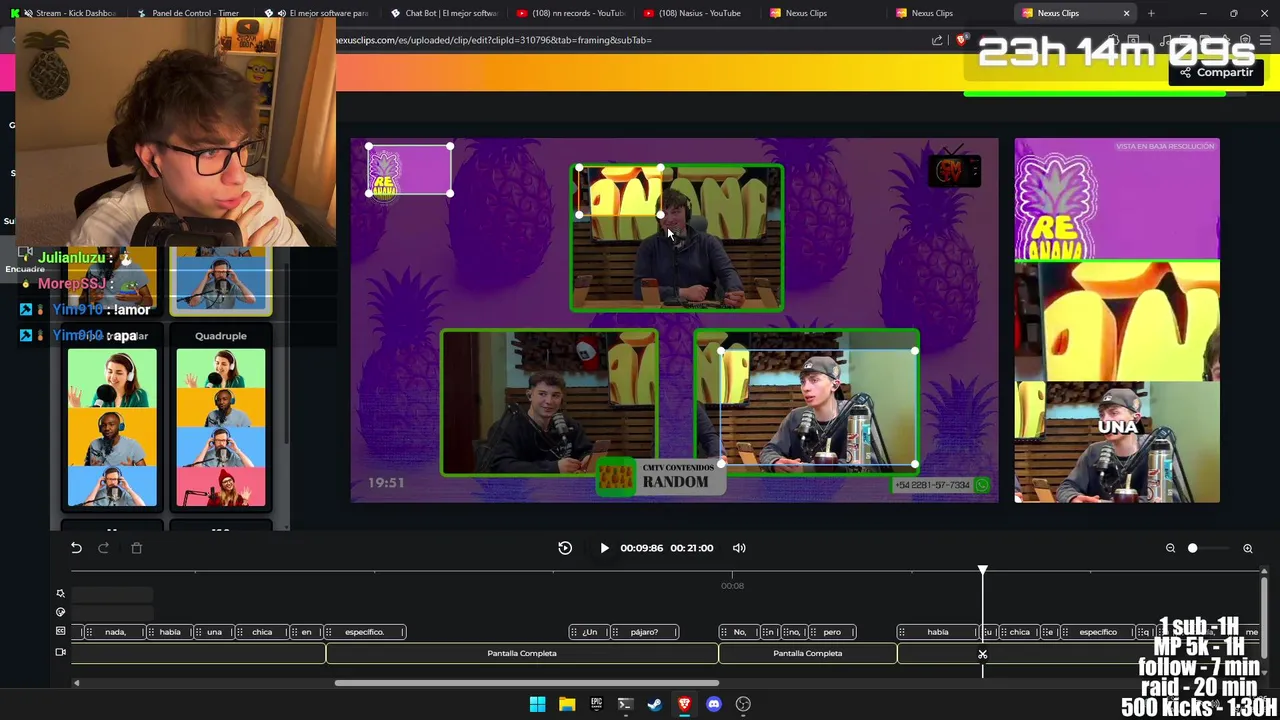
Task: Select caption word 'pero'
Action: coord(832,632)
